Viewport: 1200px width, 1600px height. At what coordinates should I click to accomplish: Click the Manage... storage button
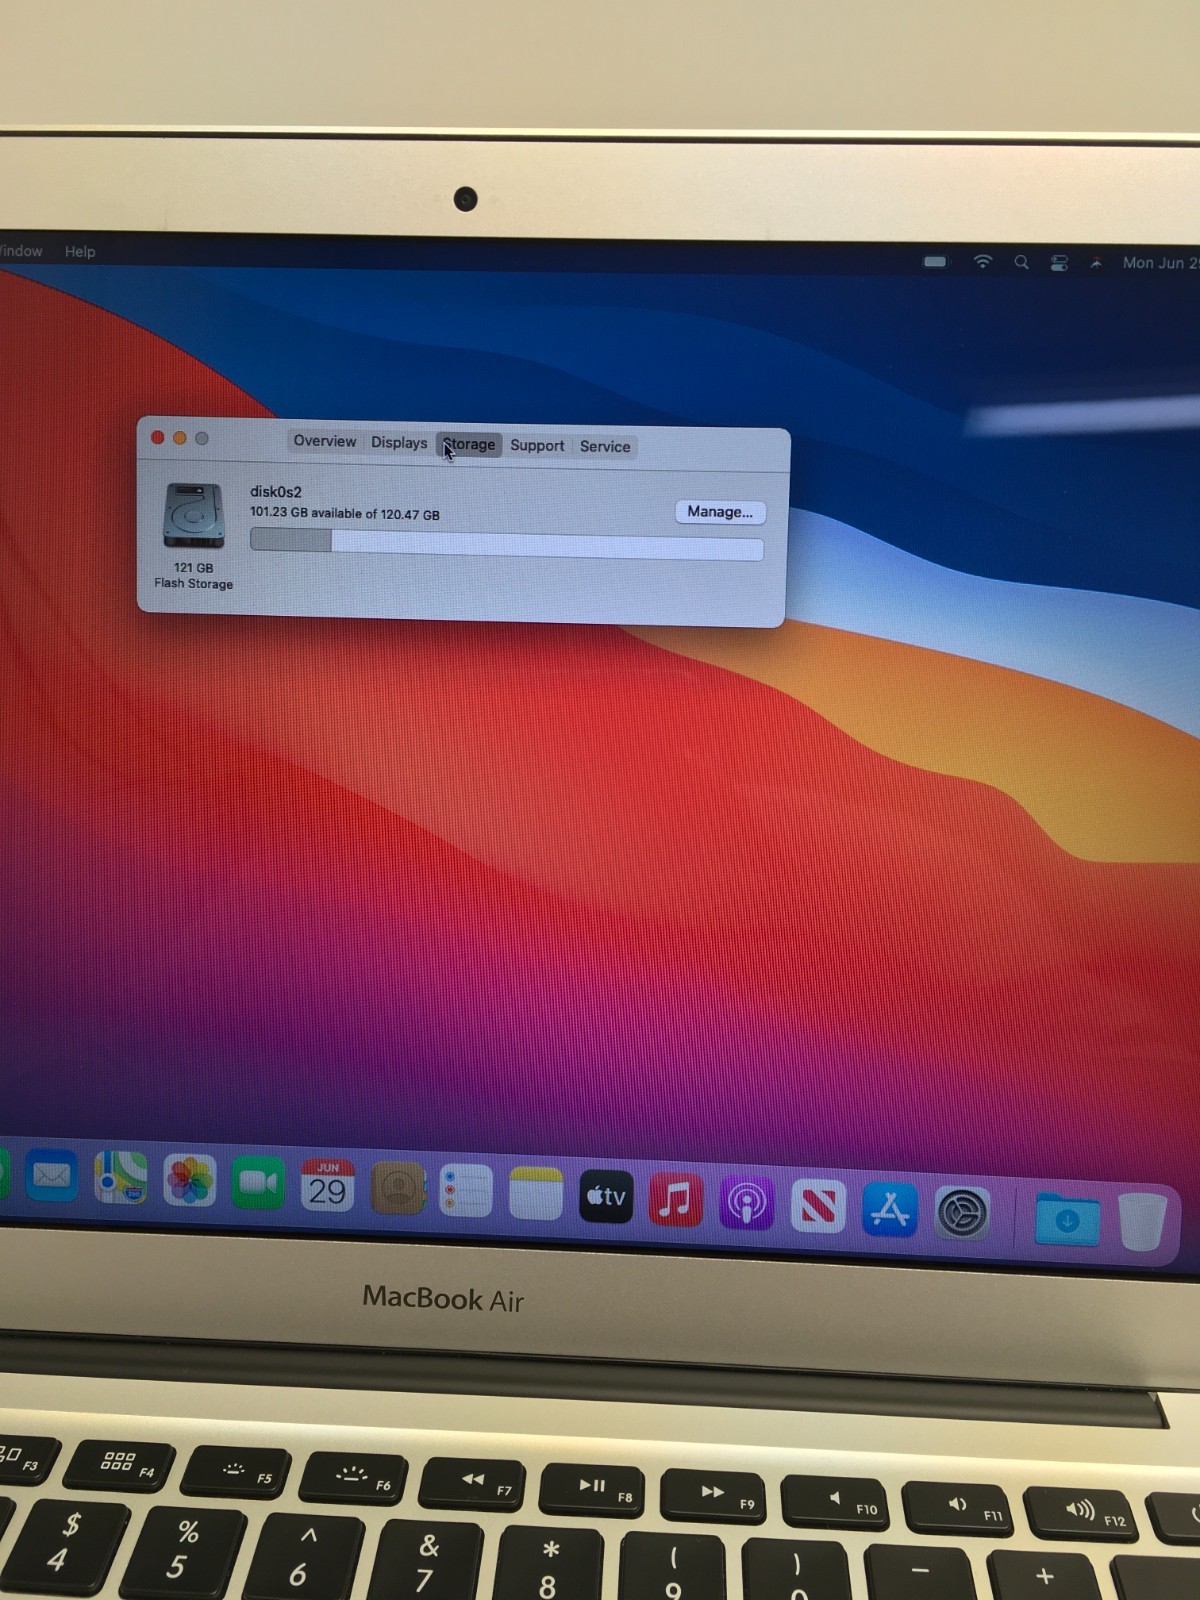(720, 512)
